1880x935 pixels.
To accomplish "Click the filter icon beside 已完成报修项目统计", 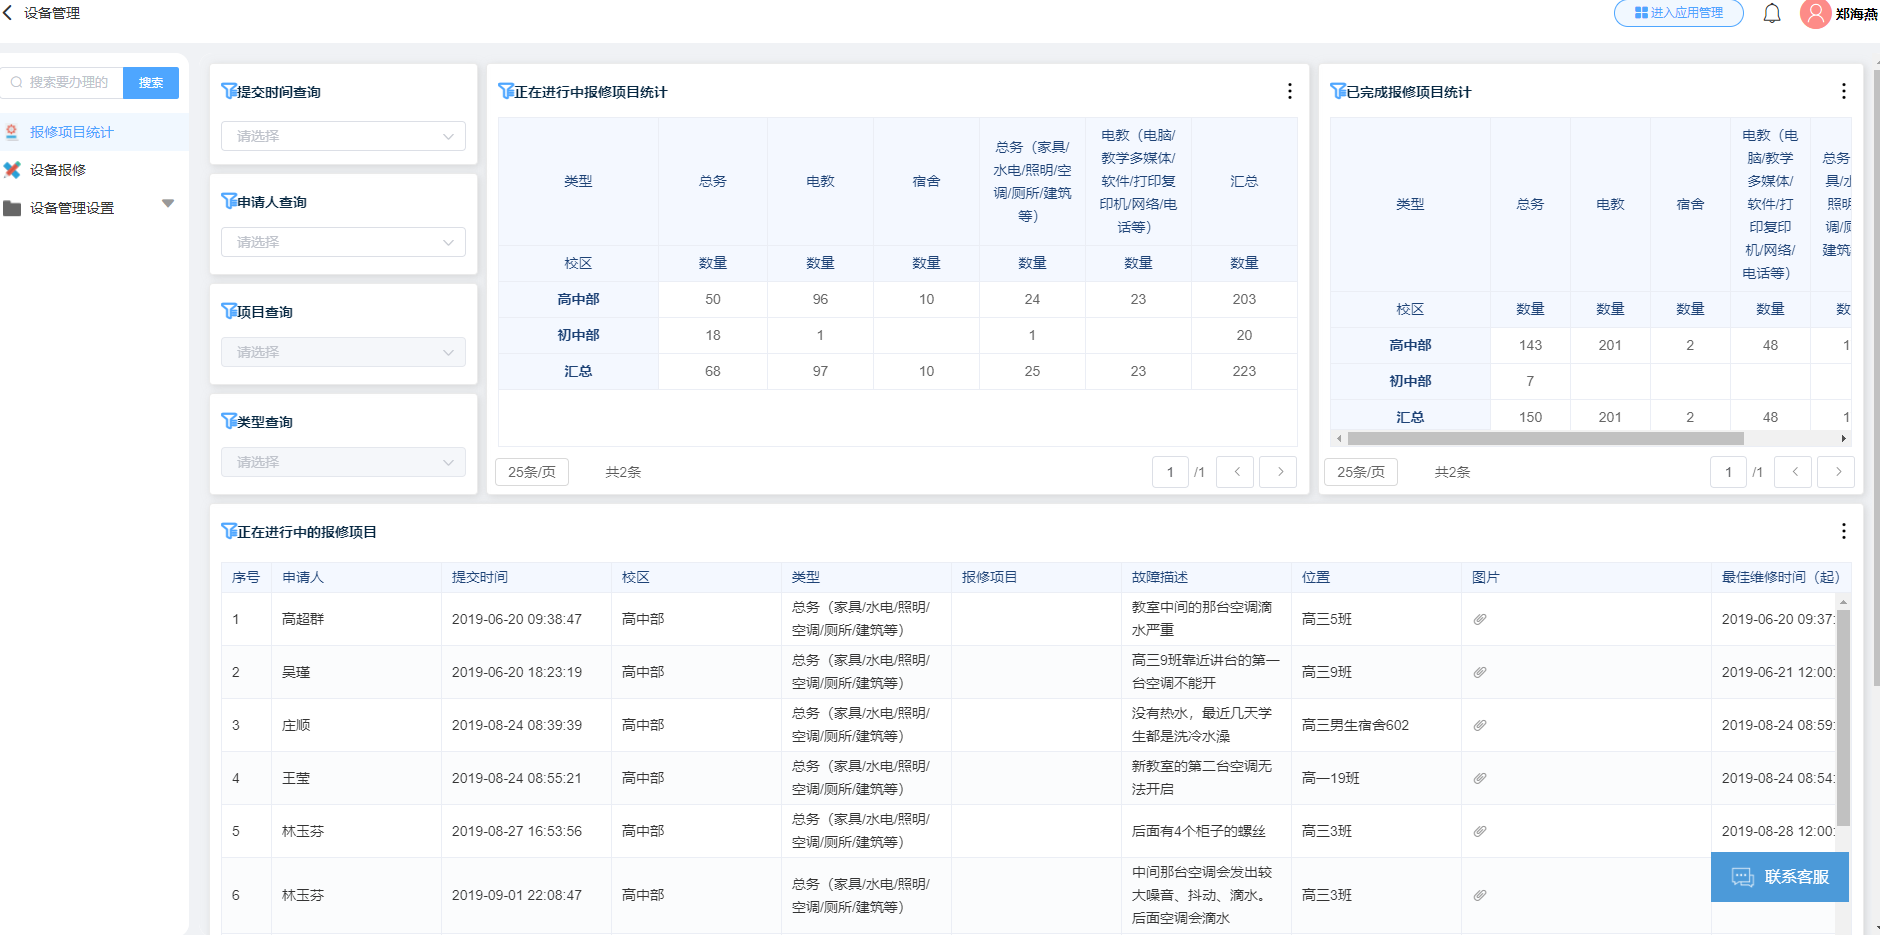I will tap(1338, 91).
